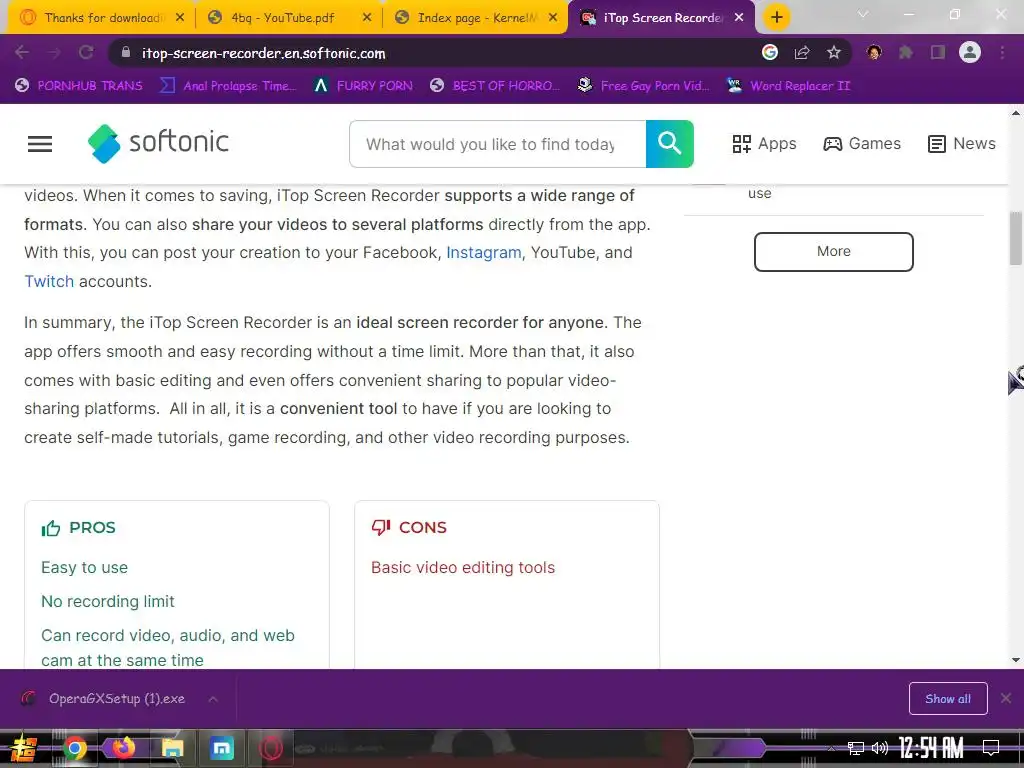Type in the 'What would you like to find' search box

coord(498,144)
